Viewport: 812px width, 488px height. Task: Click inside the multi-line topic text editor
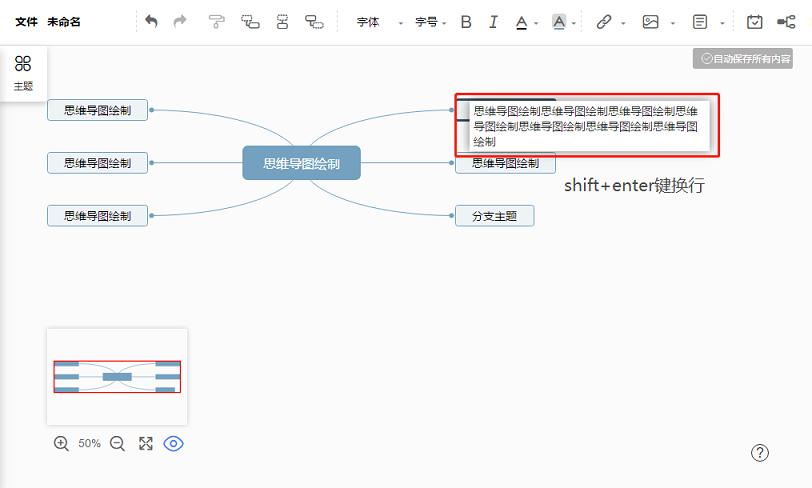pyautogui.click(x=589, y=126)
